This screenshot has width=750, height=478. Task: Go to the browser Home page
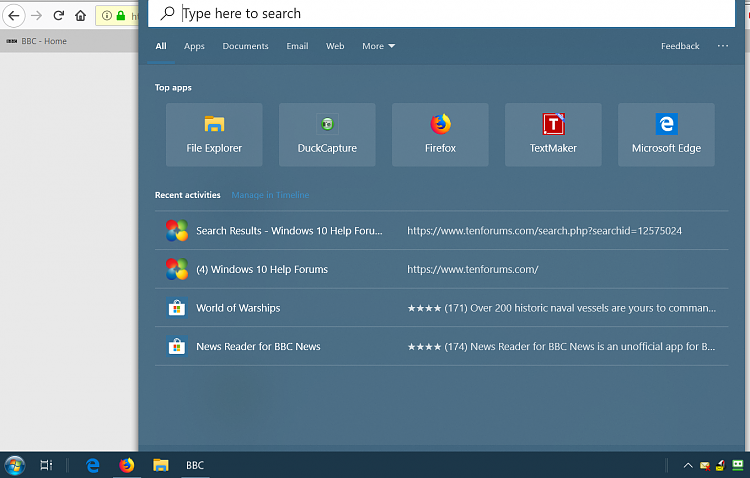(80, 16)
